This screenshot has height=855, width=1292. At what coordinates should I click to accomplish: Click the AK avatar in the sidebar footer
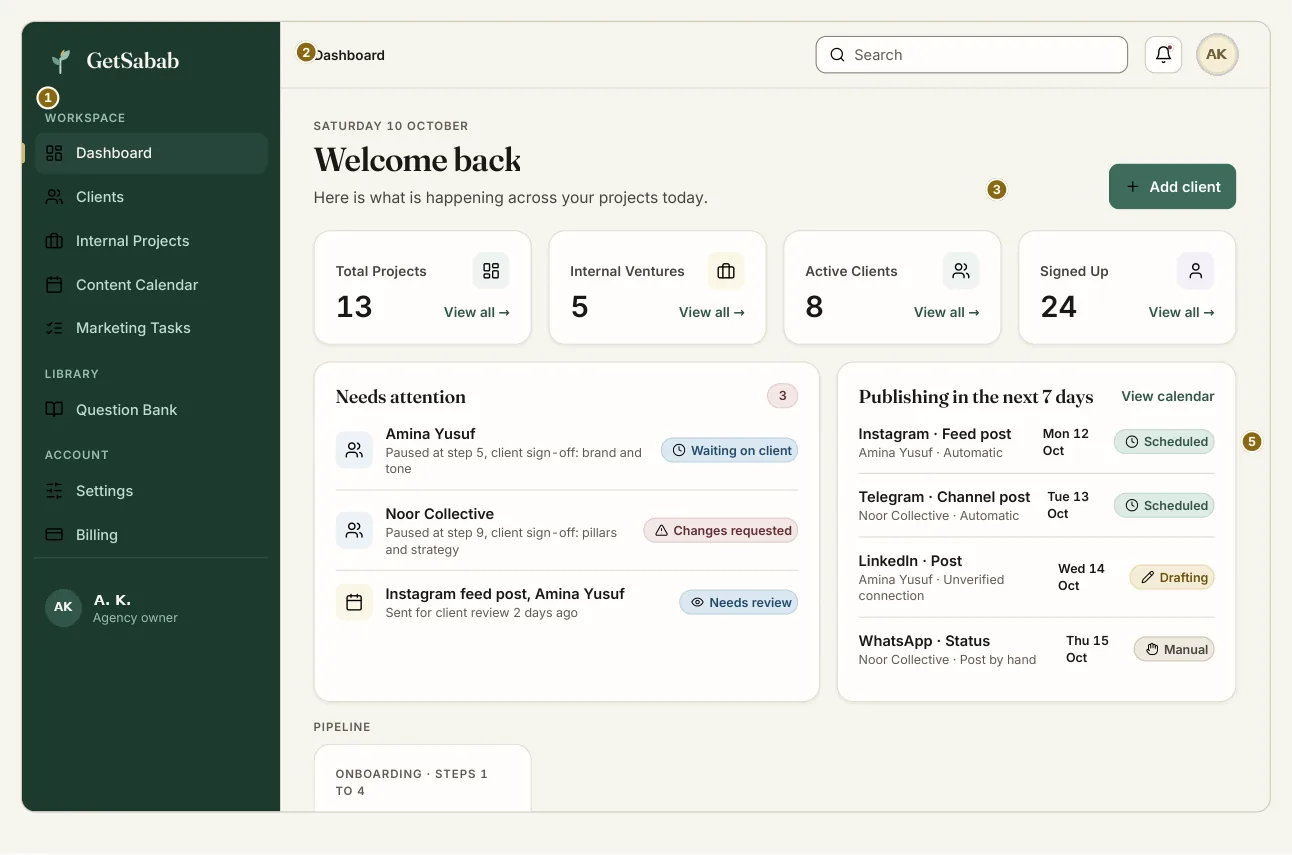63,607
